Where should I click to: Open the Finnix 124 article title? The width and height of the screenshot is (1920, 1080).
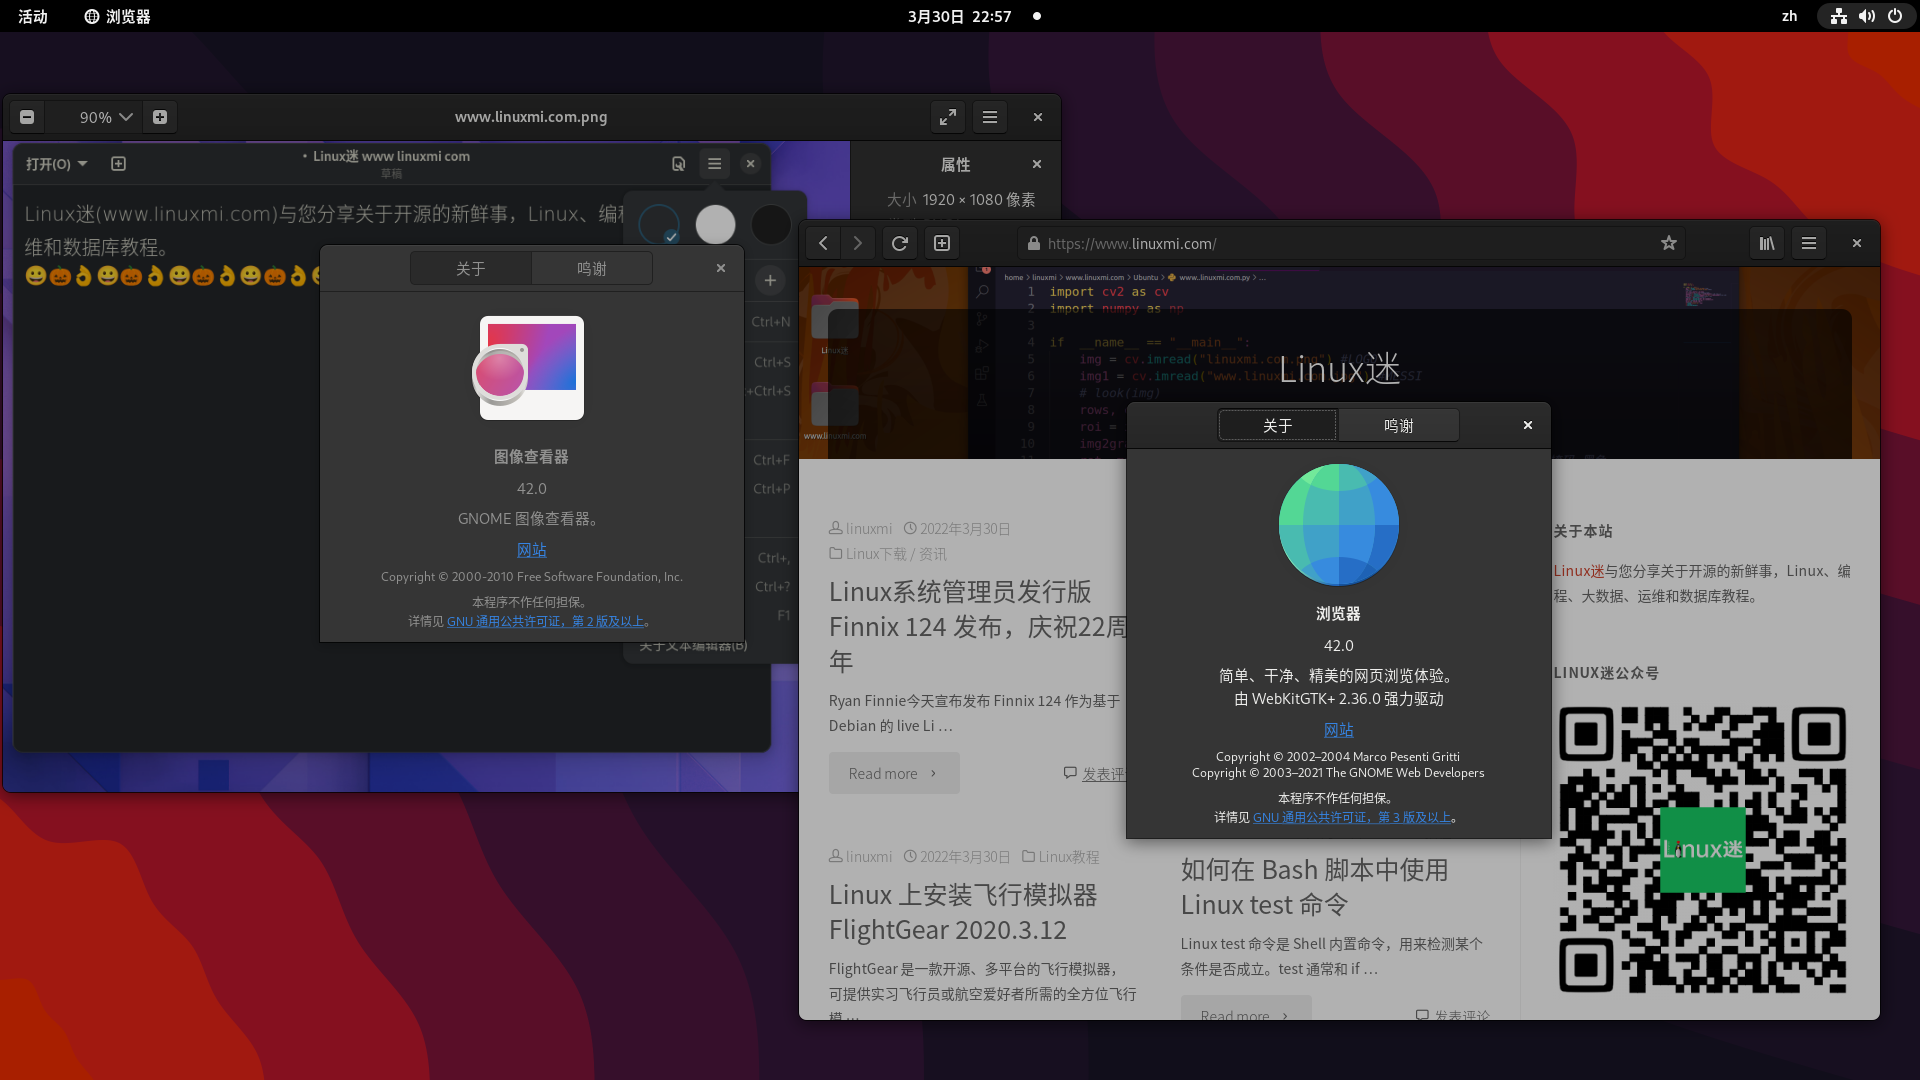978,626
